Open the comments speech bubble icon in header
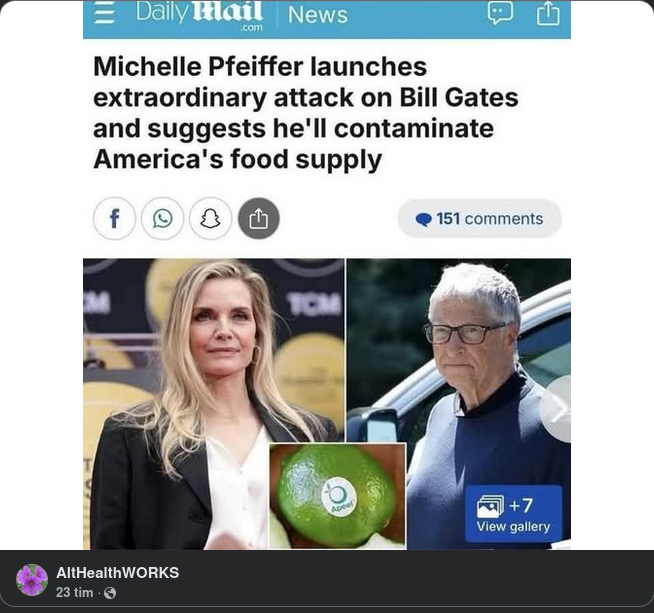Screen dimensions: 654x613 500,13
